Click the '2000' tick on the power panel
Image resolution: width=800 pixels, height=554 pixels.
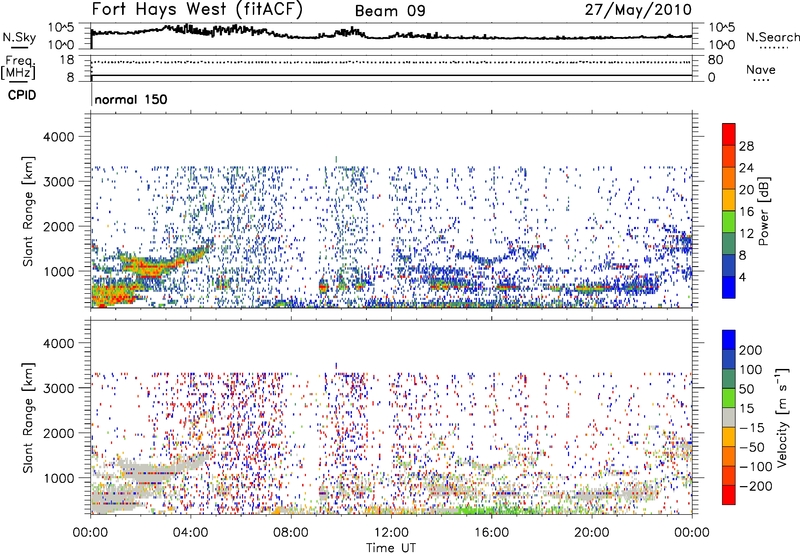[x=58, y=226]
